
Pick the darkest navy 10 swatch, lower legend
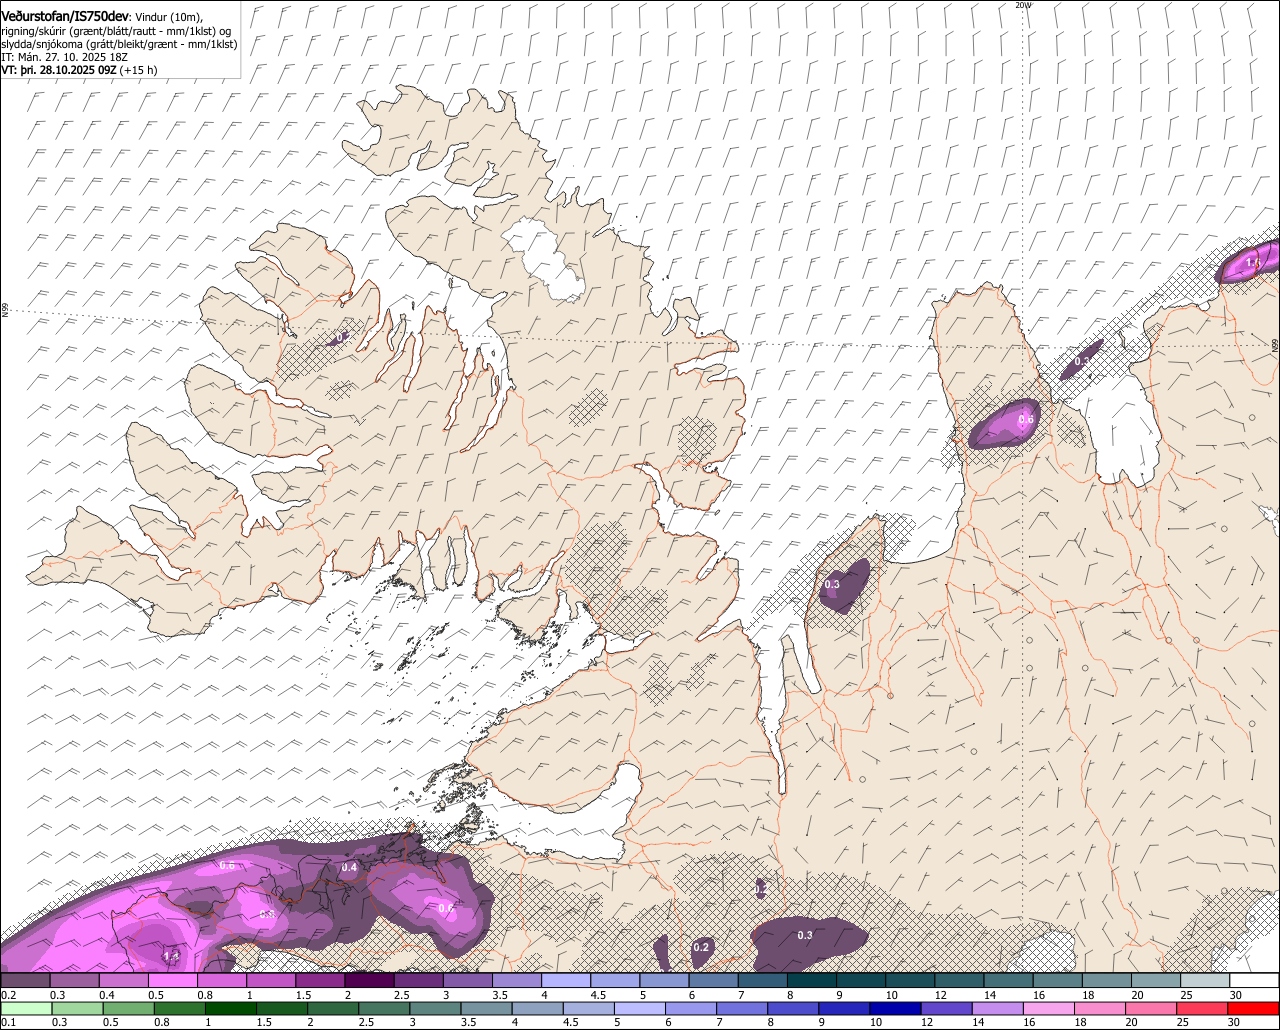895,1009
